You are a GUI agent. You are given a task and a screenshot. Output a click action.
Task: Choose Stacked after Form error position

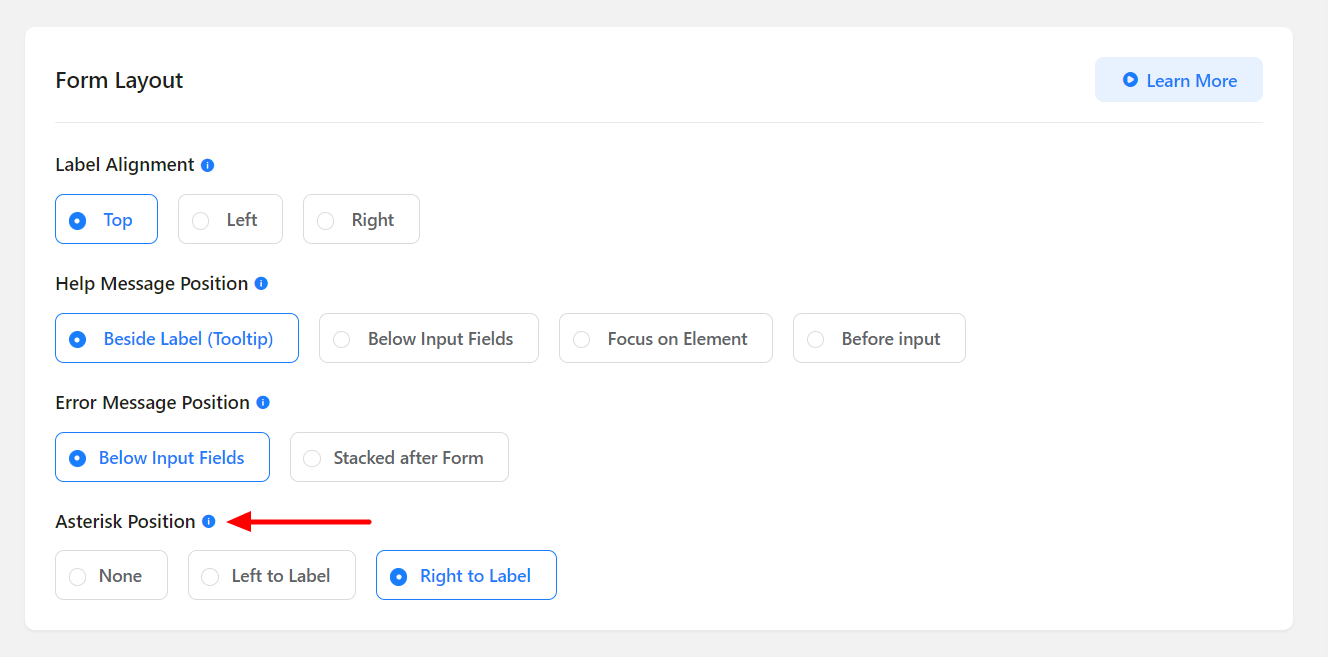(x=399, y=458)
